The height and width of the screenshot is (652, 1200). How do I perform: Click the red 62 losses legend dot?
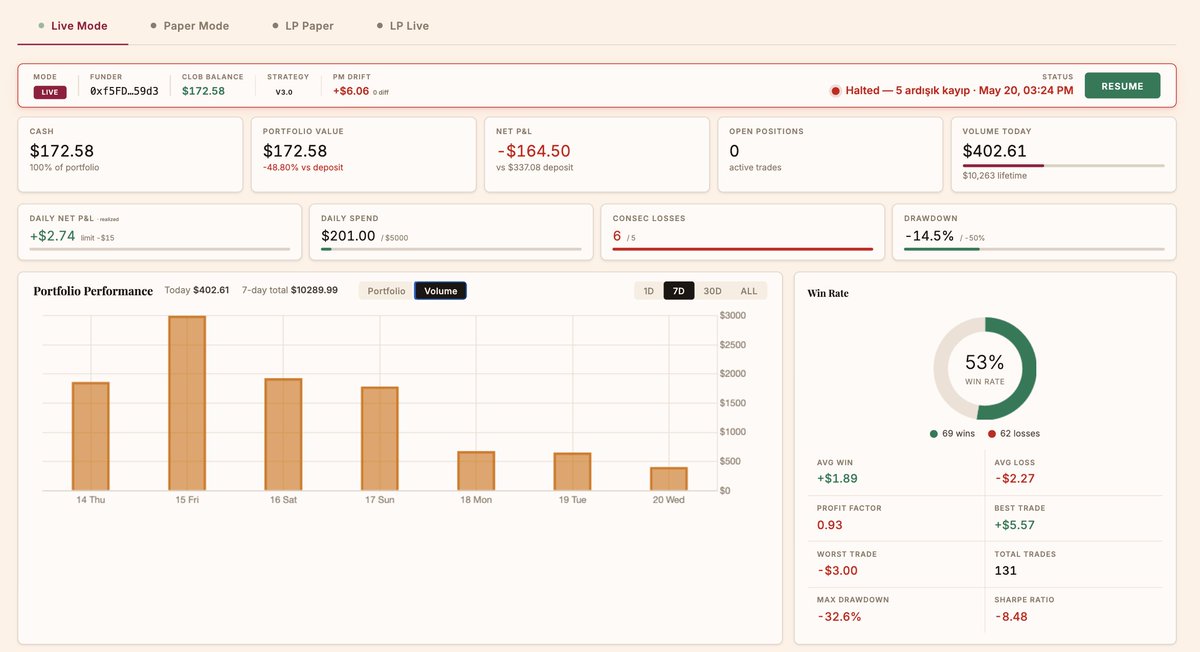point(991,434)
